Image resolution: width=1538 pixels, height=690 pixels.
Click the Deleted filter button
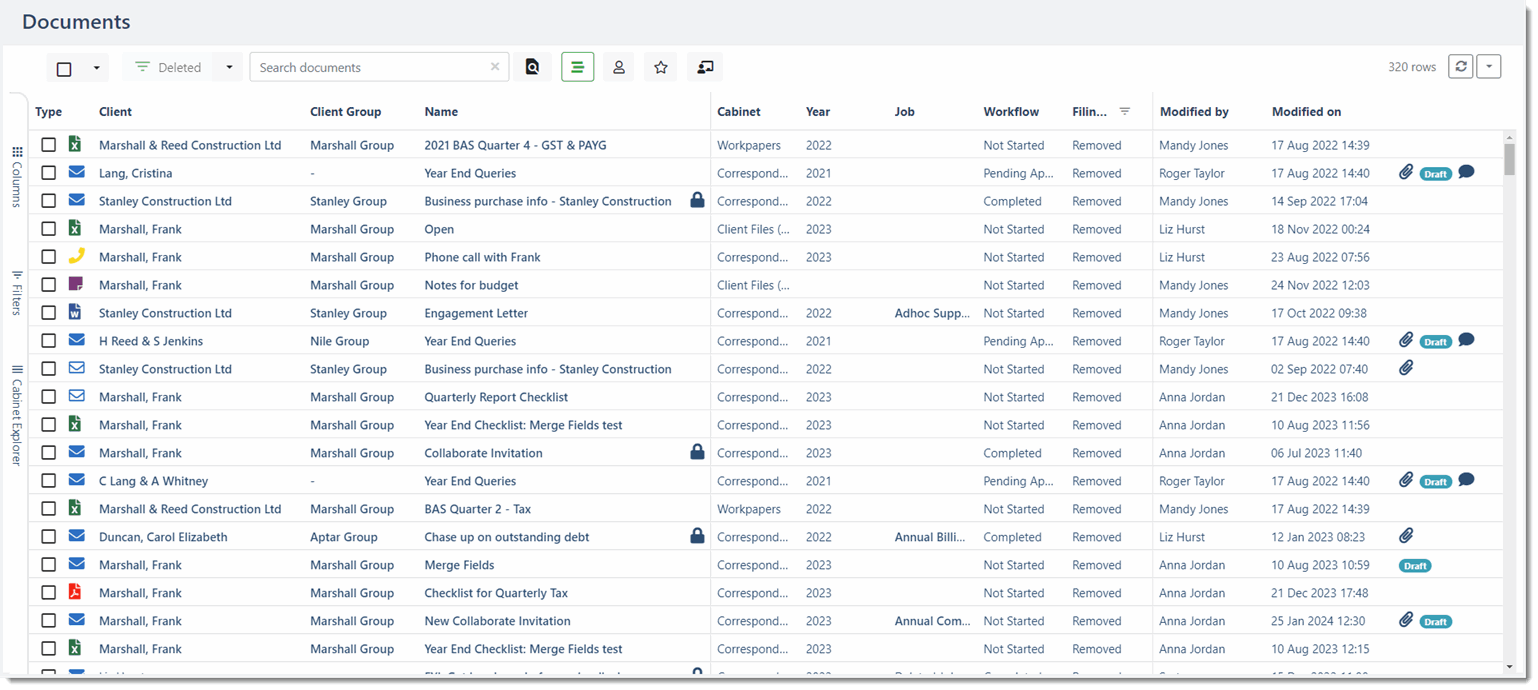coord(168,67)
